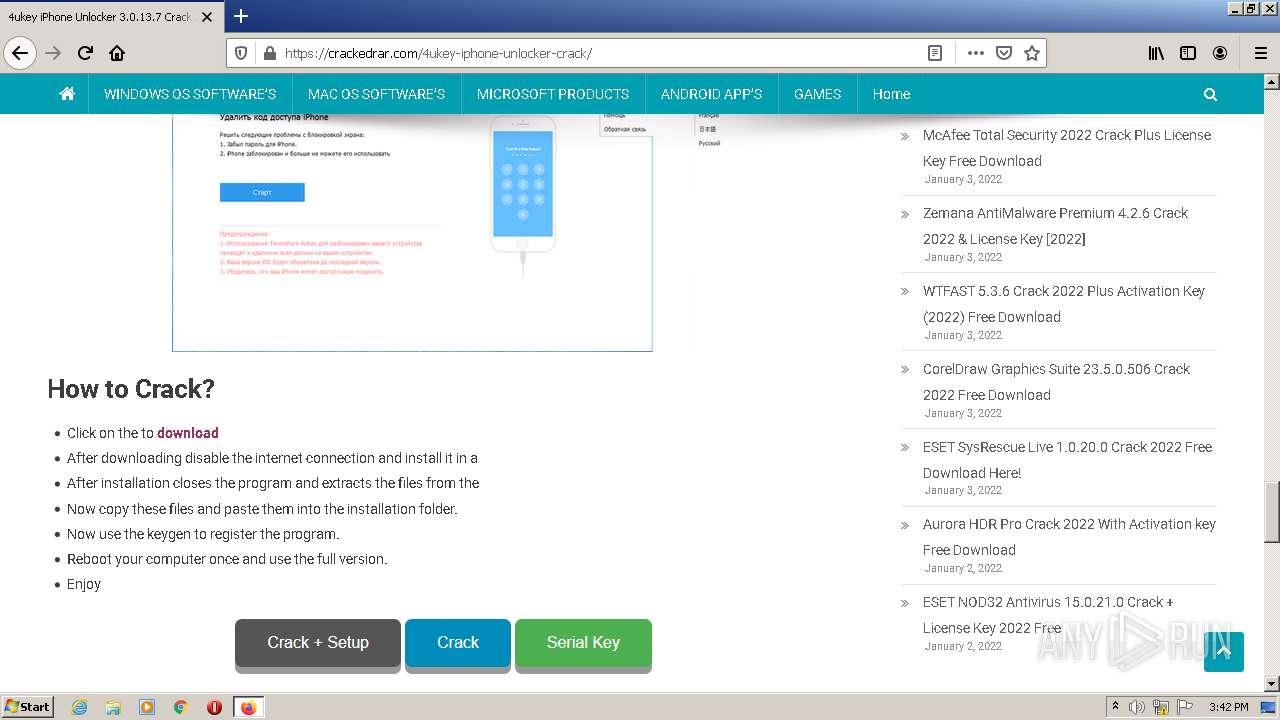Follow the download link in instructions
Image resolution: width=1280 pixels, height=720 pixels.
[x=188, y=433]
